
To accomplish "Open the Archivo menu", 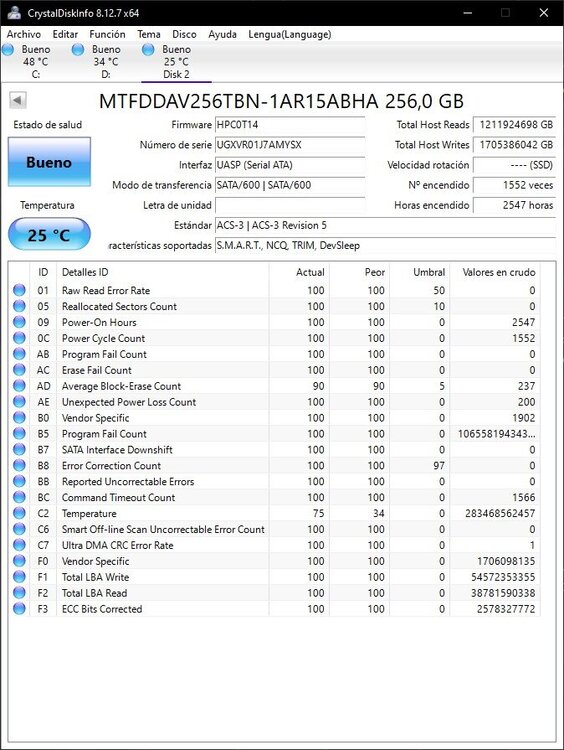I will click(x=23, y=34).
